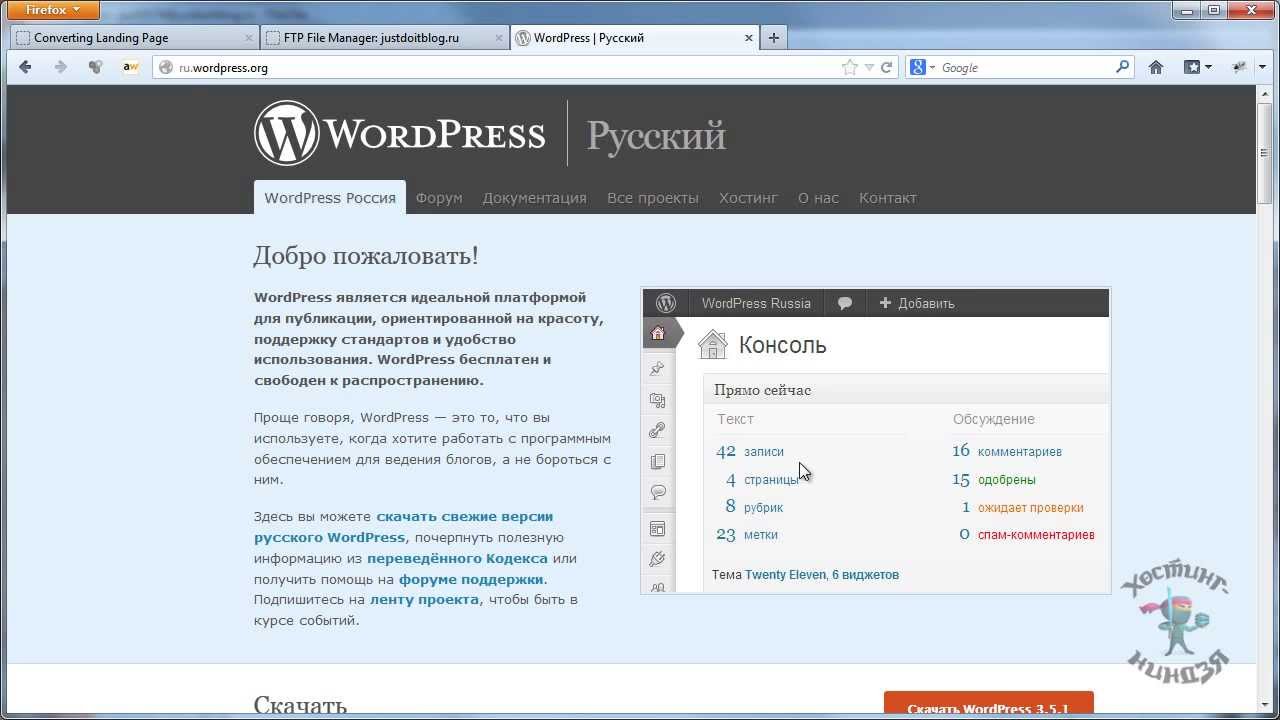Open a new tab with the plus button

773,38
